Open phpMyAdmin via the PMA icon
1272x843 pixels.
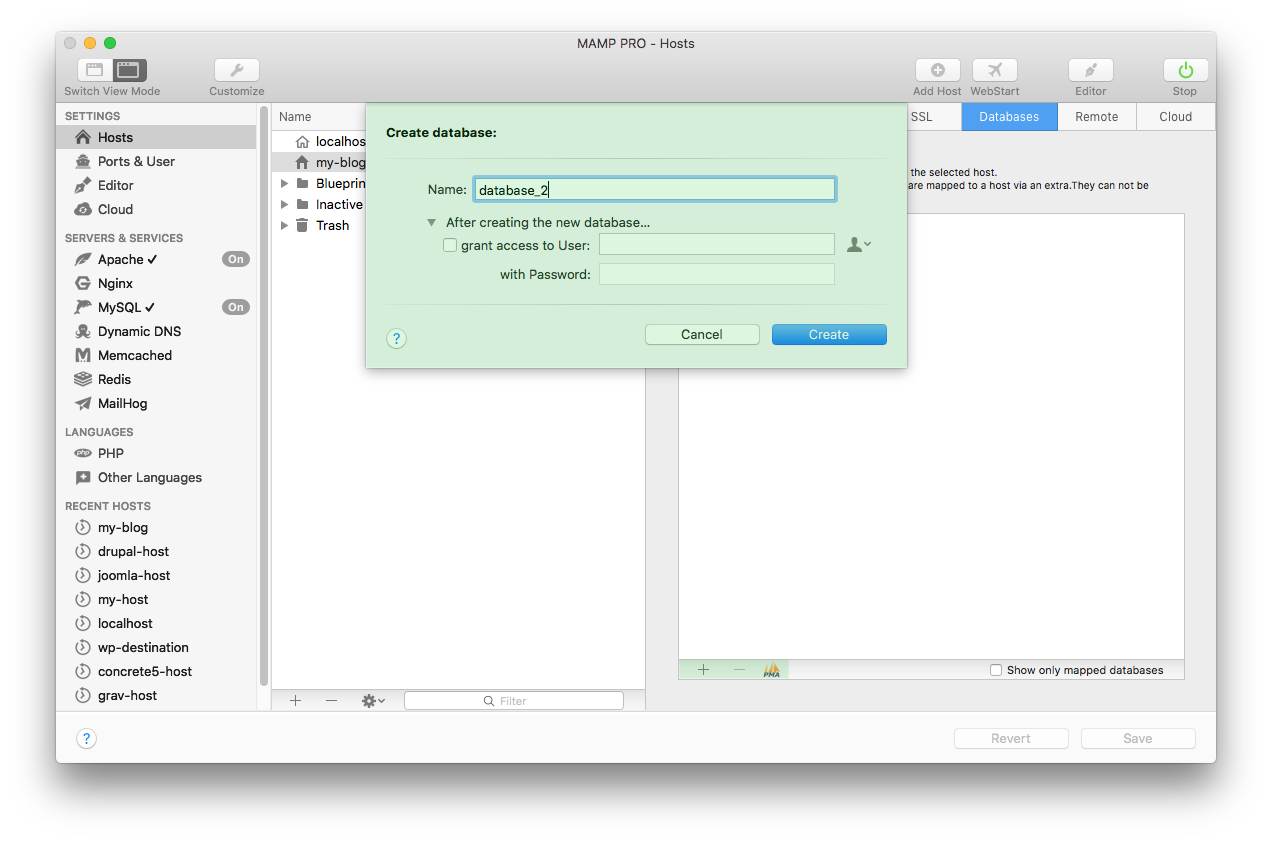point(771,669)
